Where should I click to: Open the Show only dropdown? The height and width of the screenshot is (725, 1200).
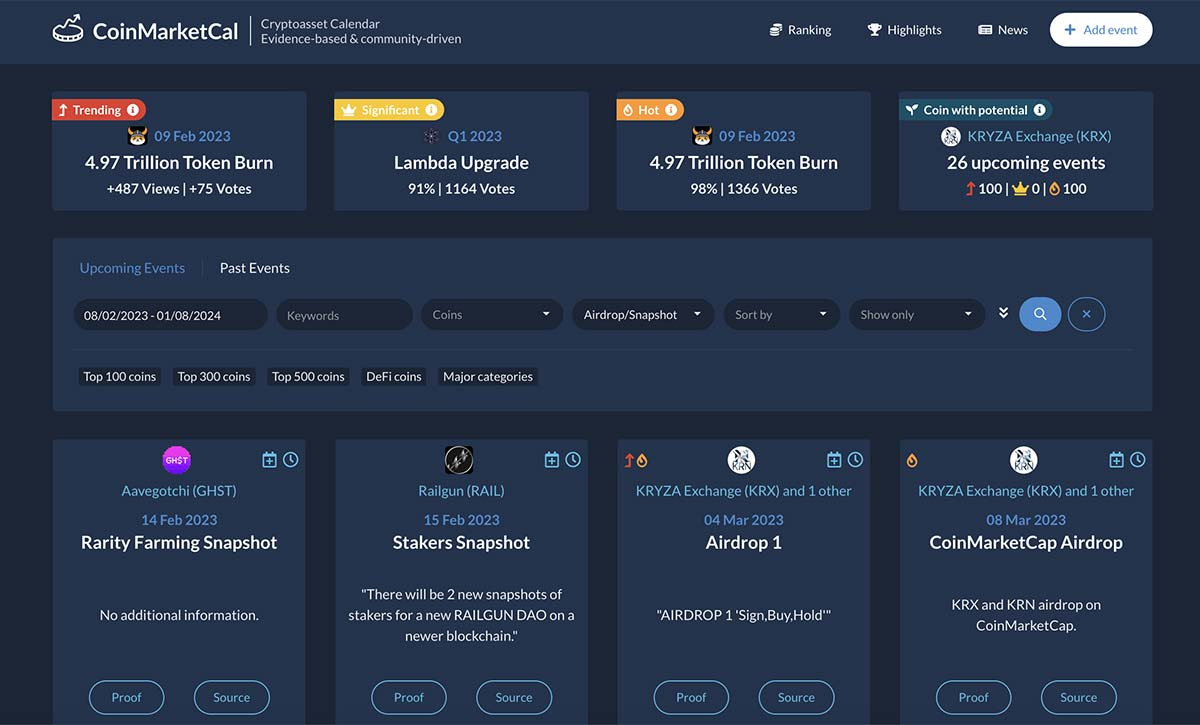(x=916, y=314)
